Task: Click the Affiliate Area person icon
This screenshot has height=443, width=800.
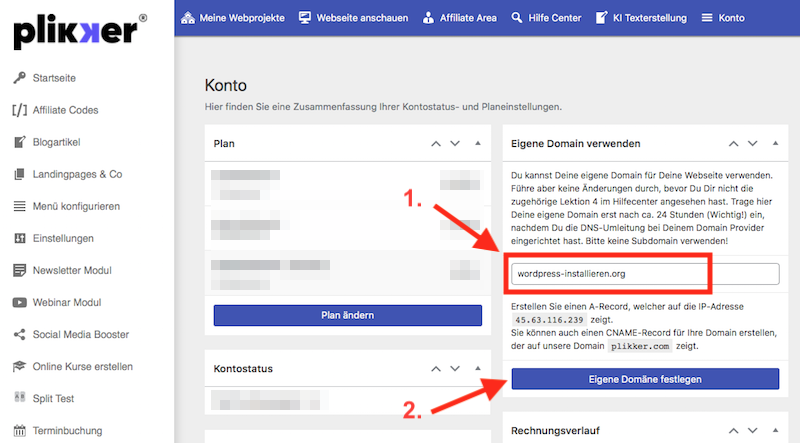Action: click(x=428, y=18)
